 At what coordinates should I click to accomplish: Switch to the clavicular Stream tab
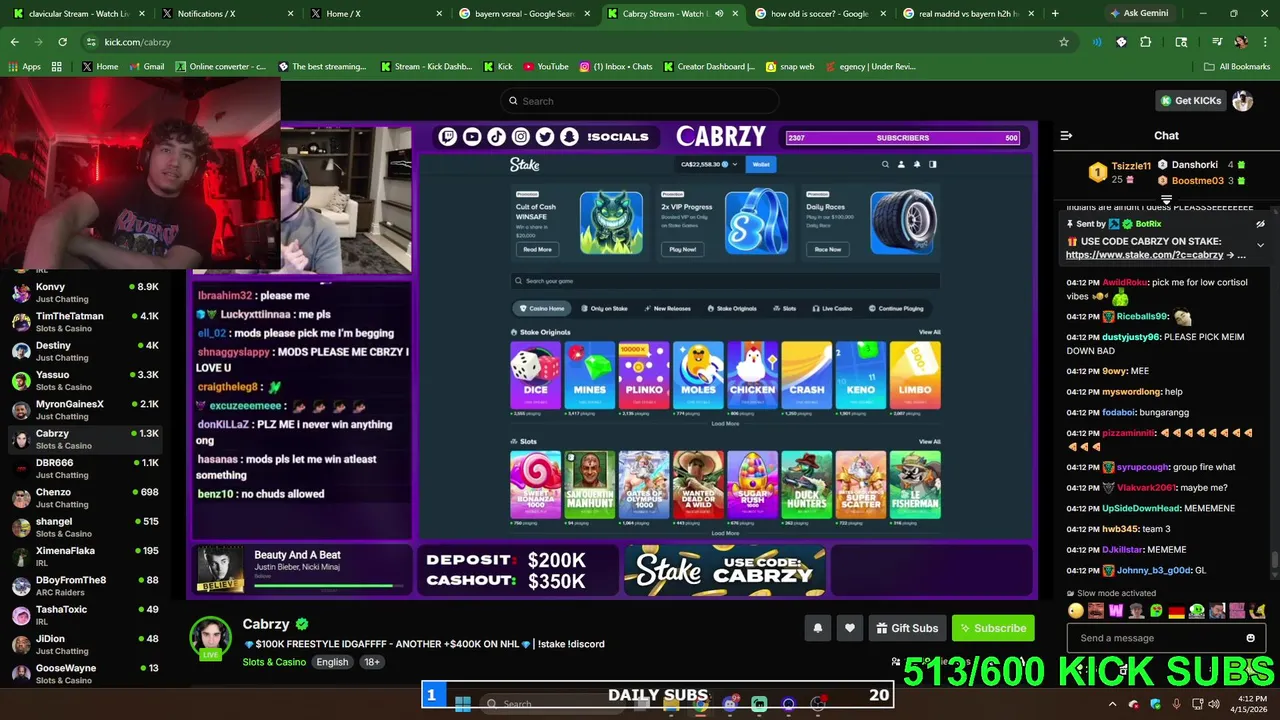(x=78, y=14)
